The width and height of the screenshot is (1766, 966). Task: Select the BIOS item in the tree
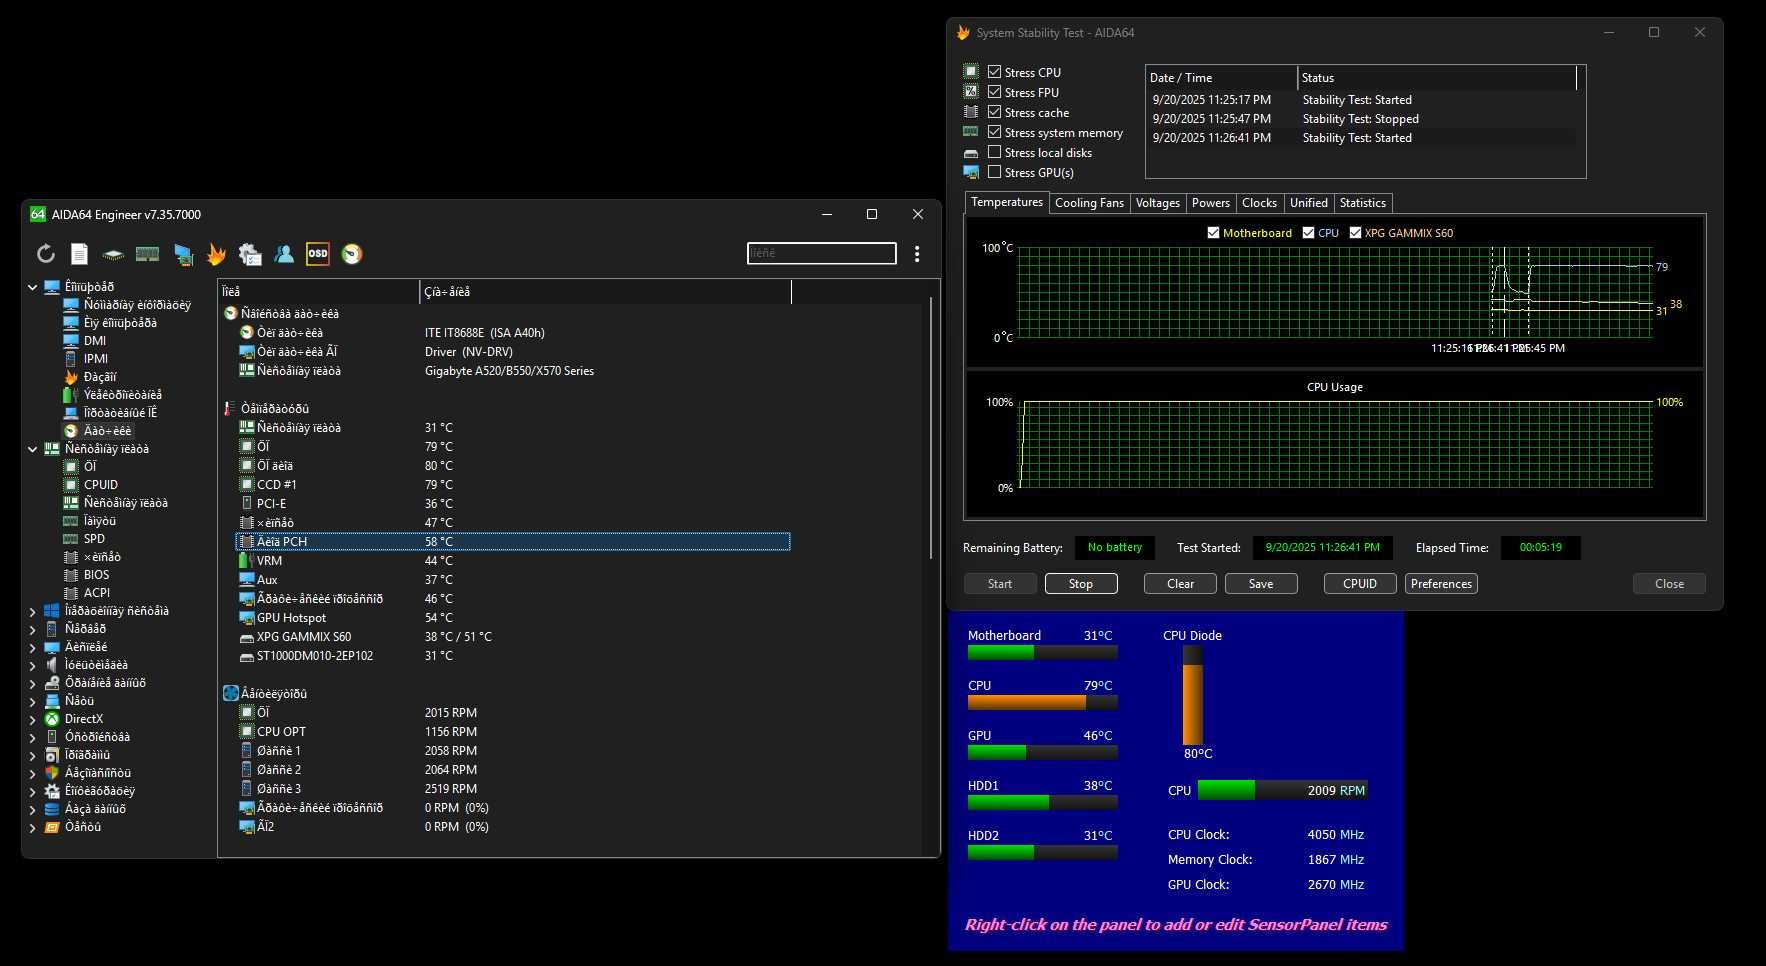click(x=97, y=575)
